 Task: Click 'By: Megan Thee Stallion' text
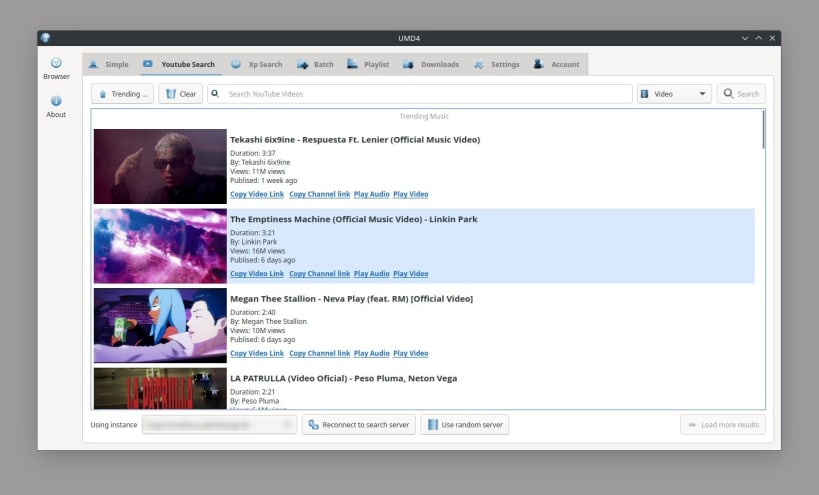(268, 322)
